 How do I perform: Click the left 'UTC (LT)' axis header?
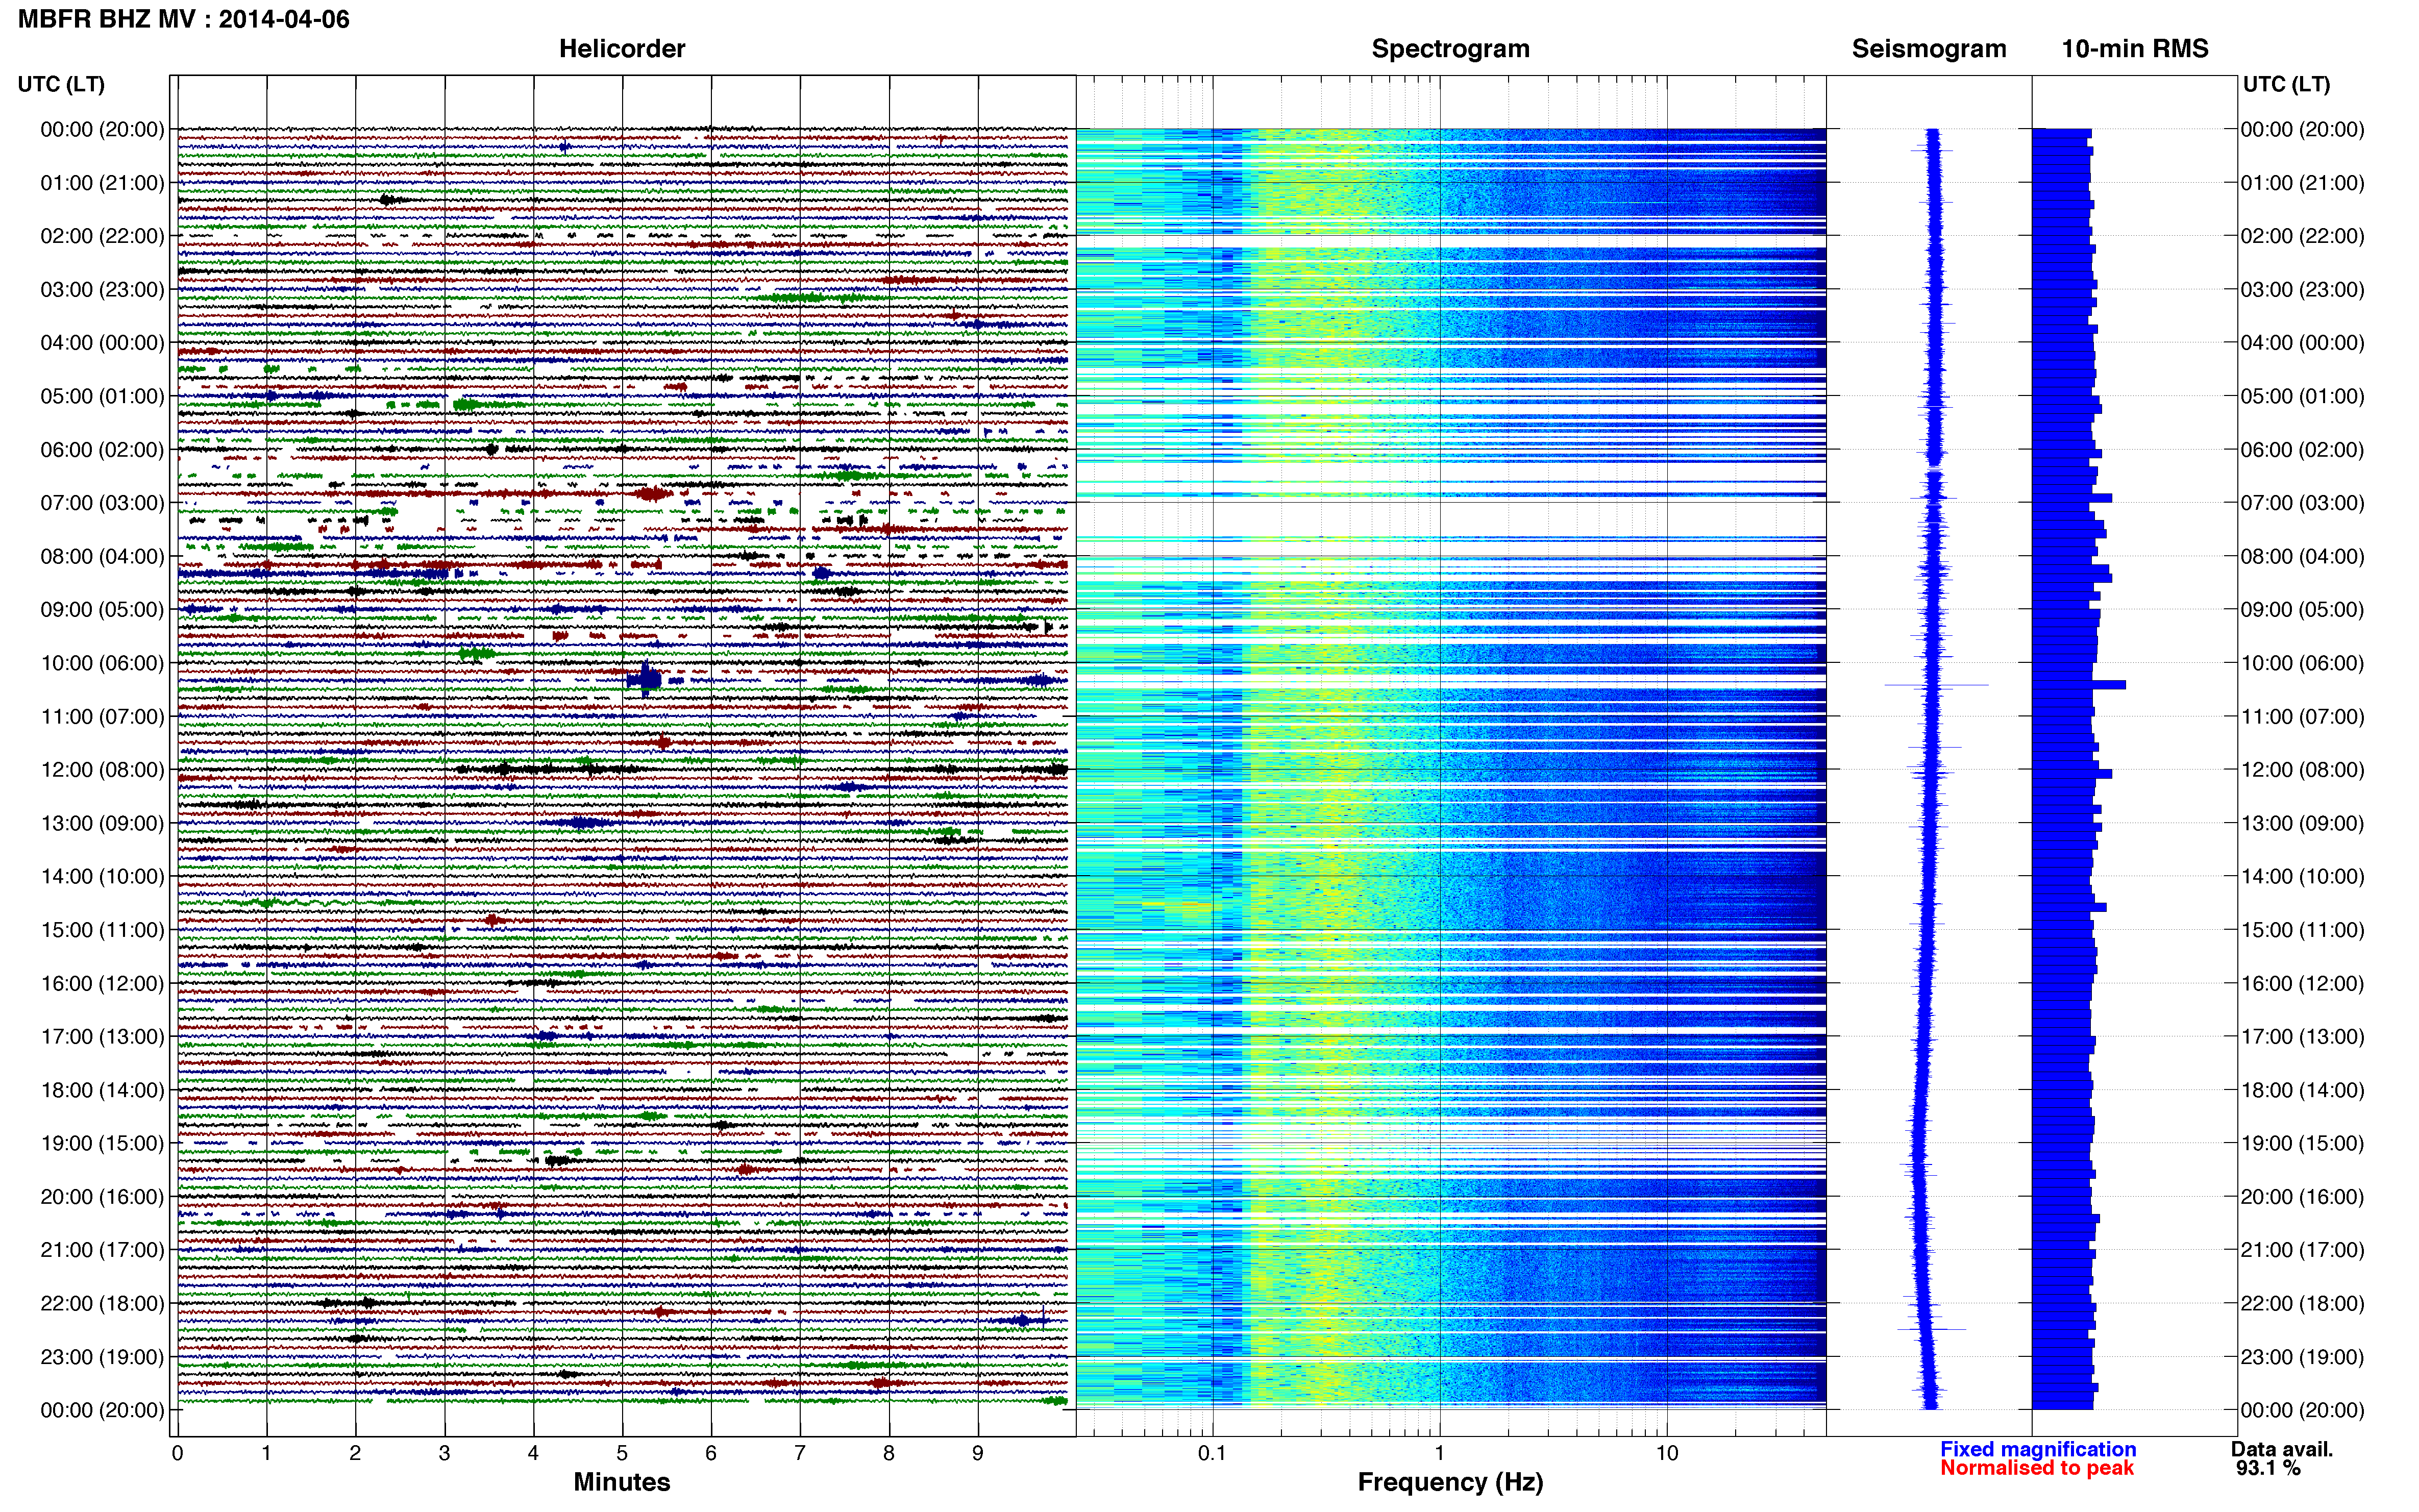coord(61,84)
